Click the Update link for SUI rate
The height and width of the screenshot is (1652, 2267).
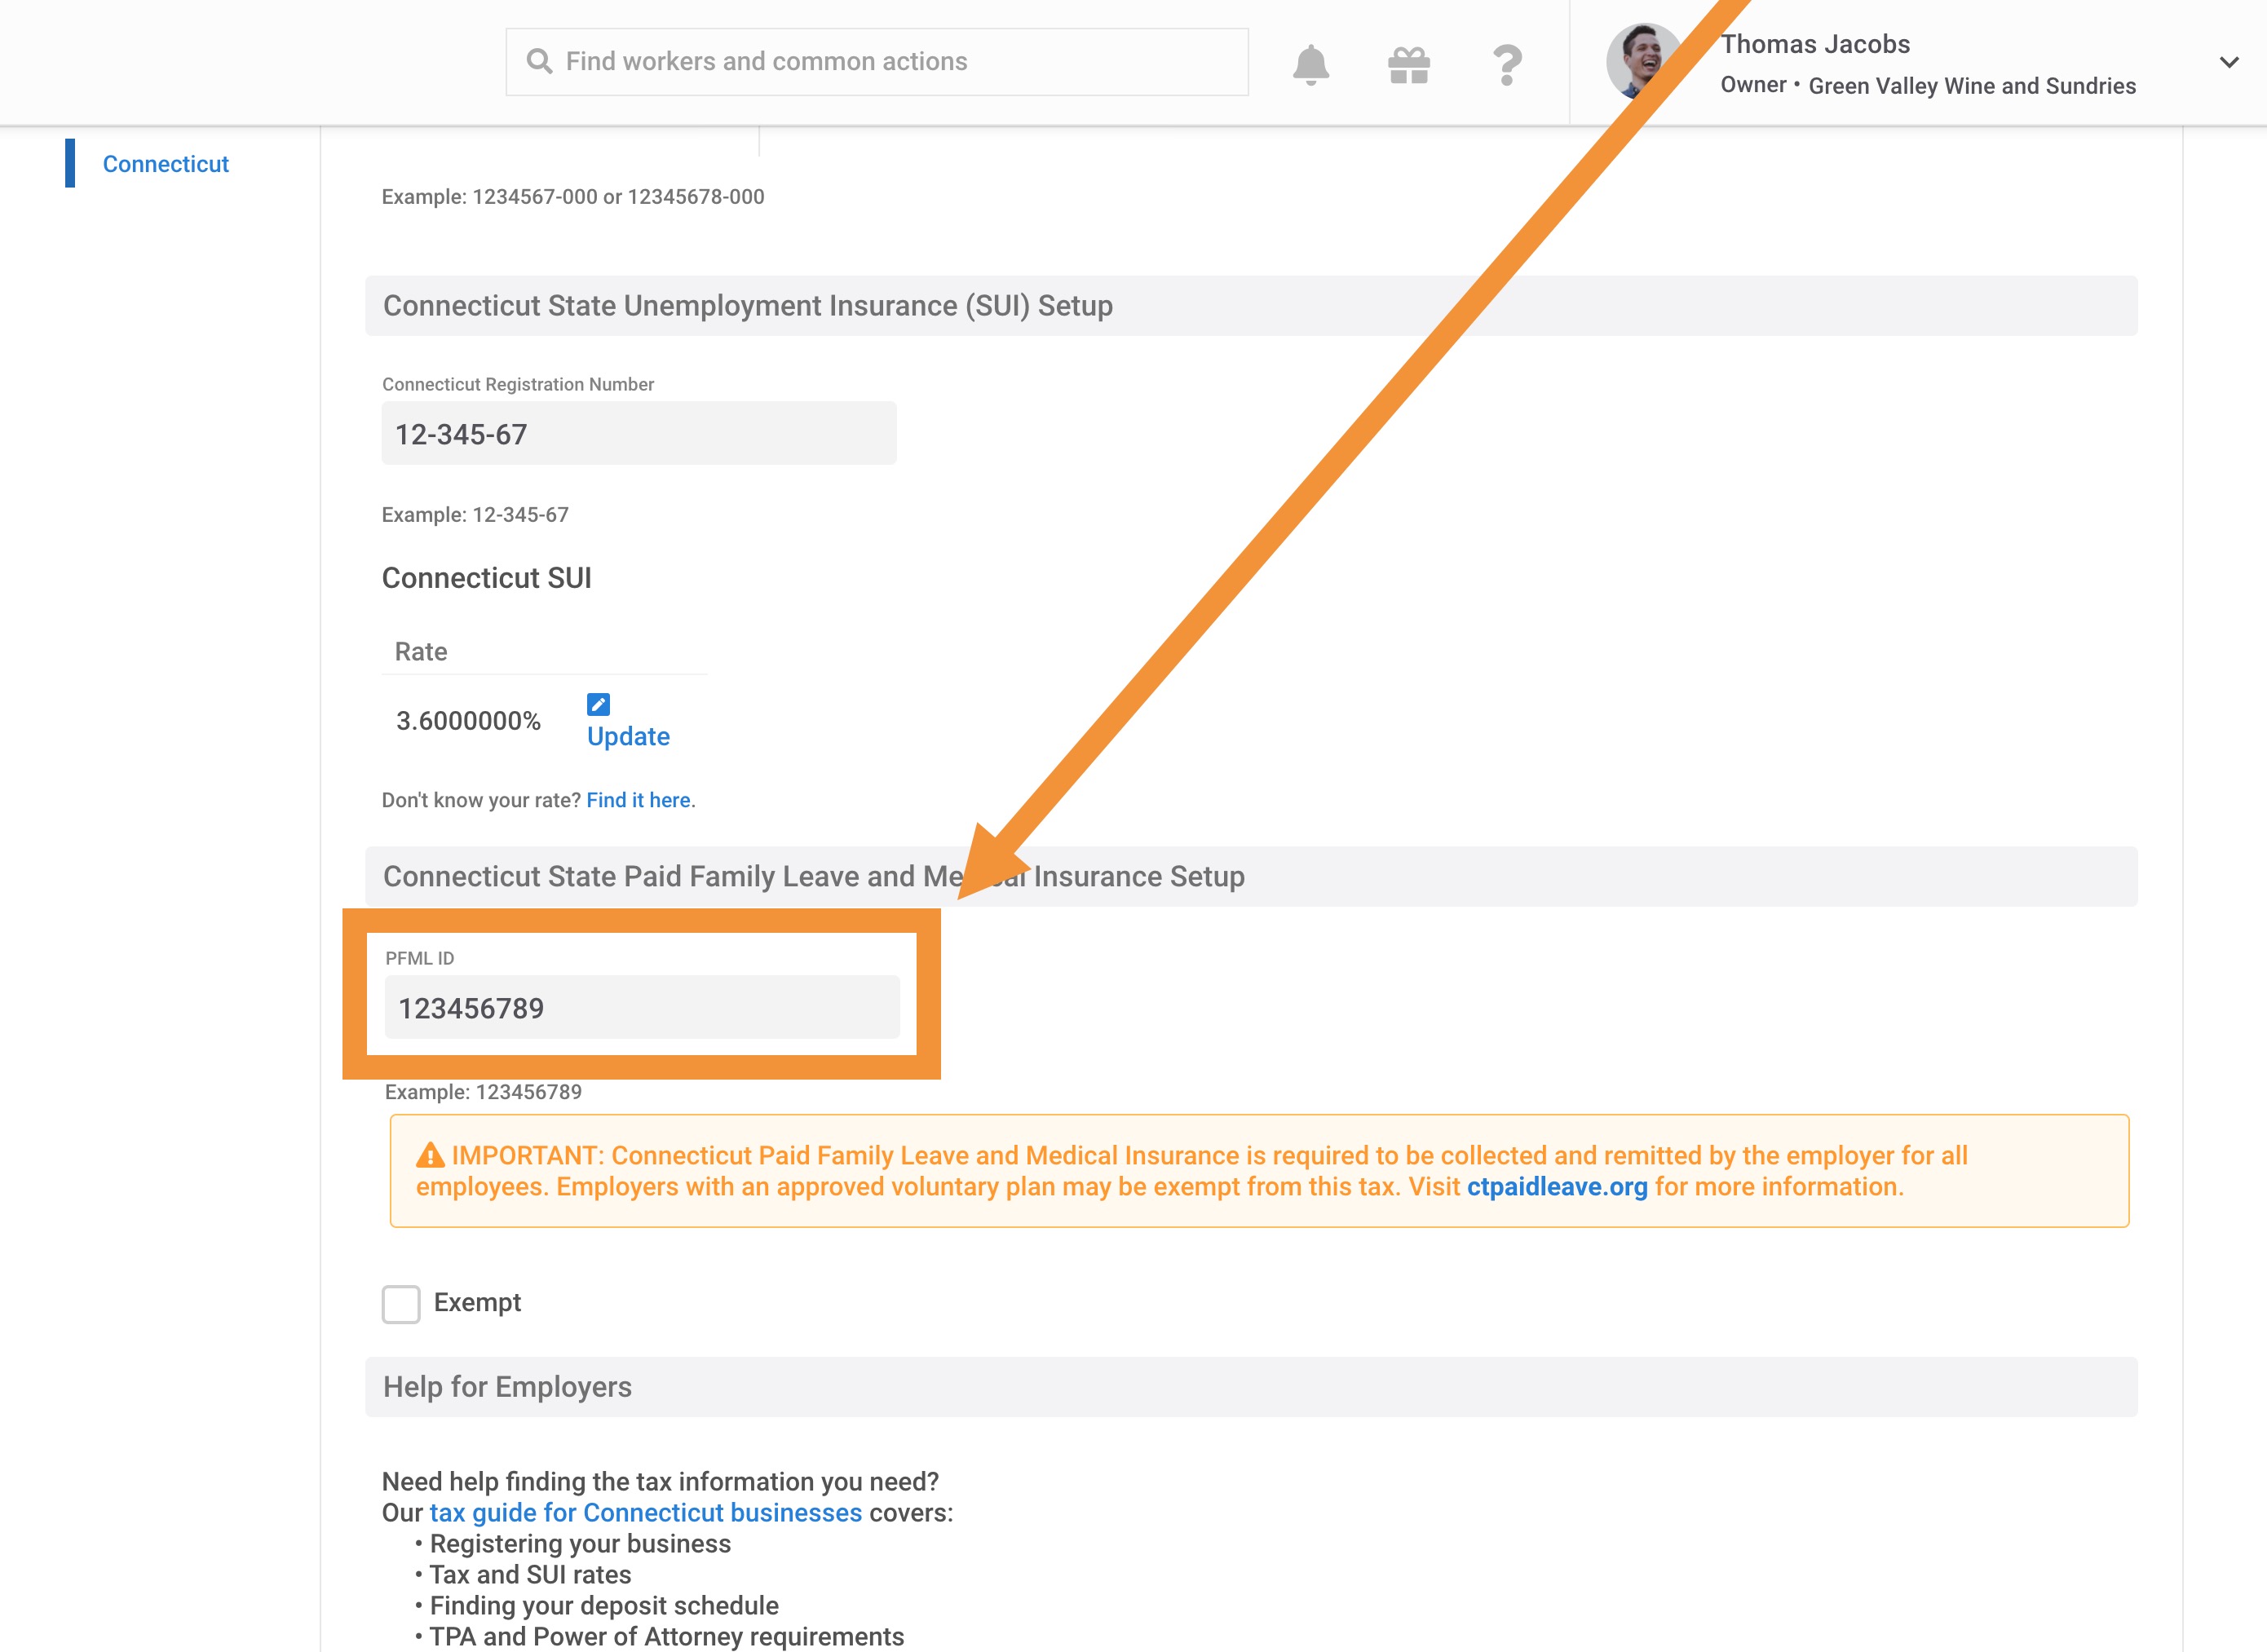tap(628, 737)
